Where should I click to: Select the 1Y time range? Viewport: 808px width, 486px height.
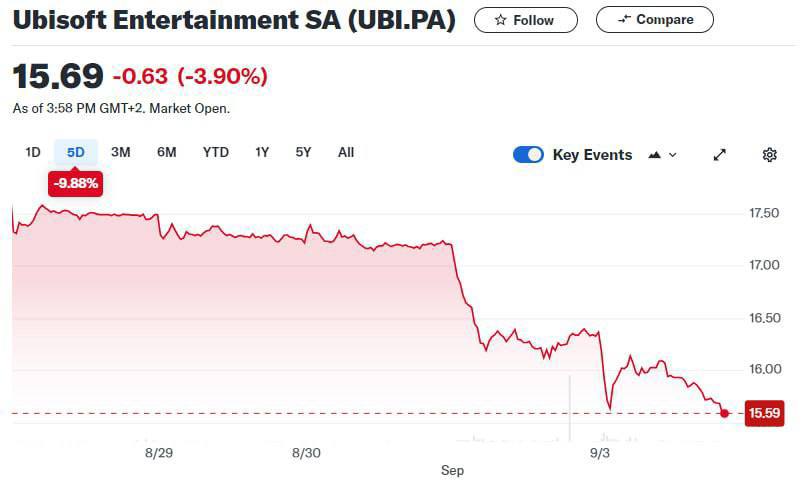tap(262, 152)
